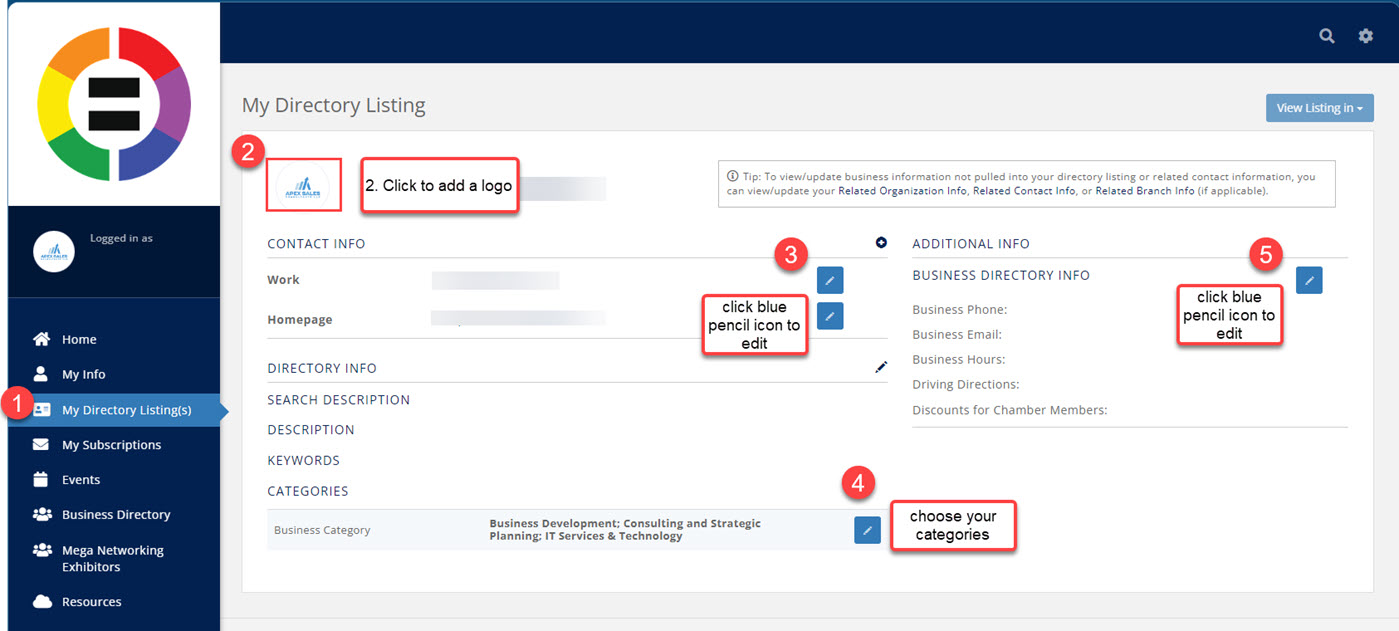Go to Home in sidebar
Screen dimensions: 1399x631
click(x=79, y=340)
